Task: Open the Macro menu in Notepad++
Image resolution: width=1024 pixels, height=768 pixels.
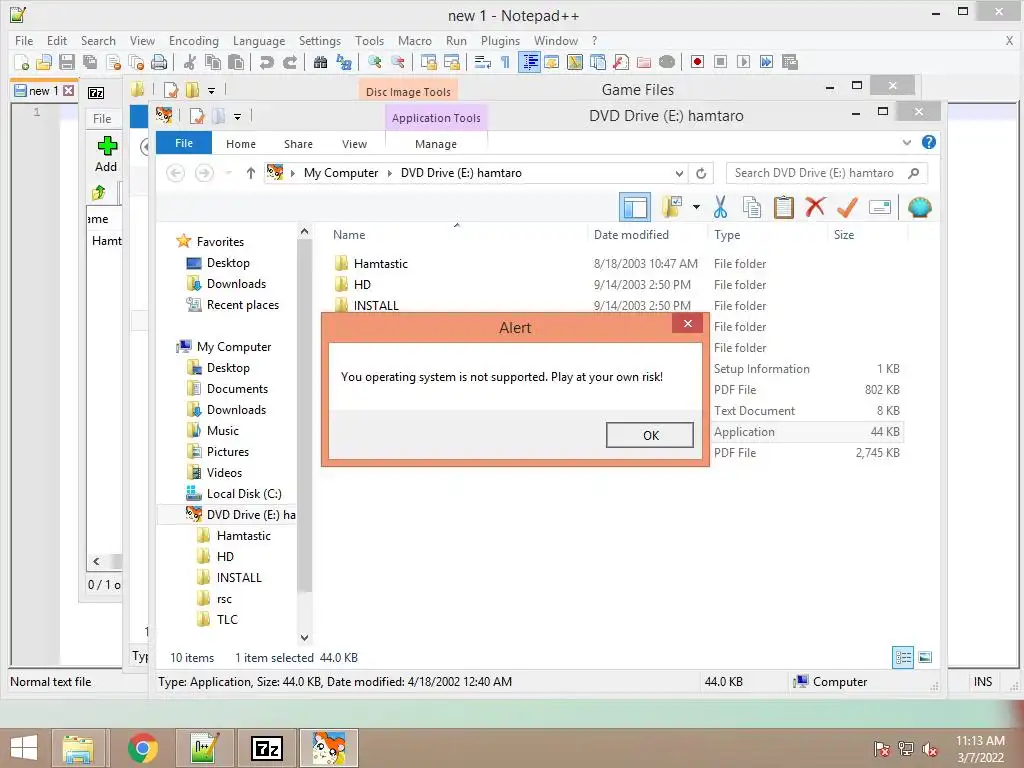Action: (415, 41)
